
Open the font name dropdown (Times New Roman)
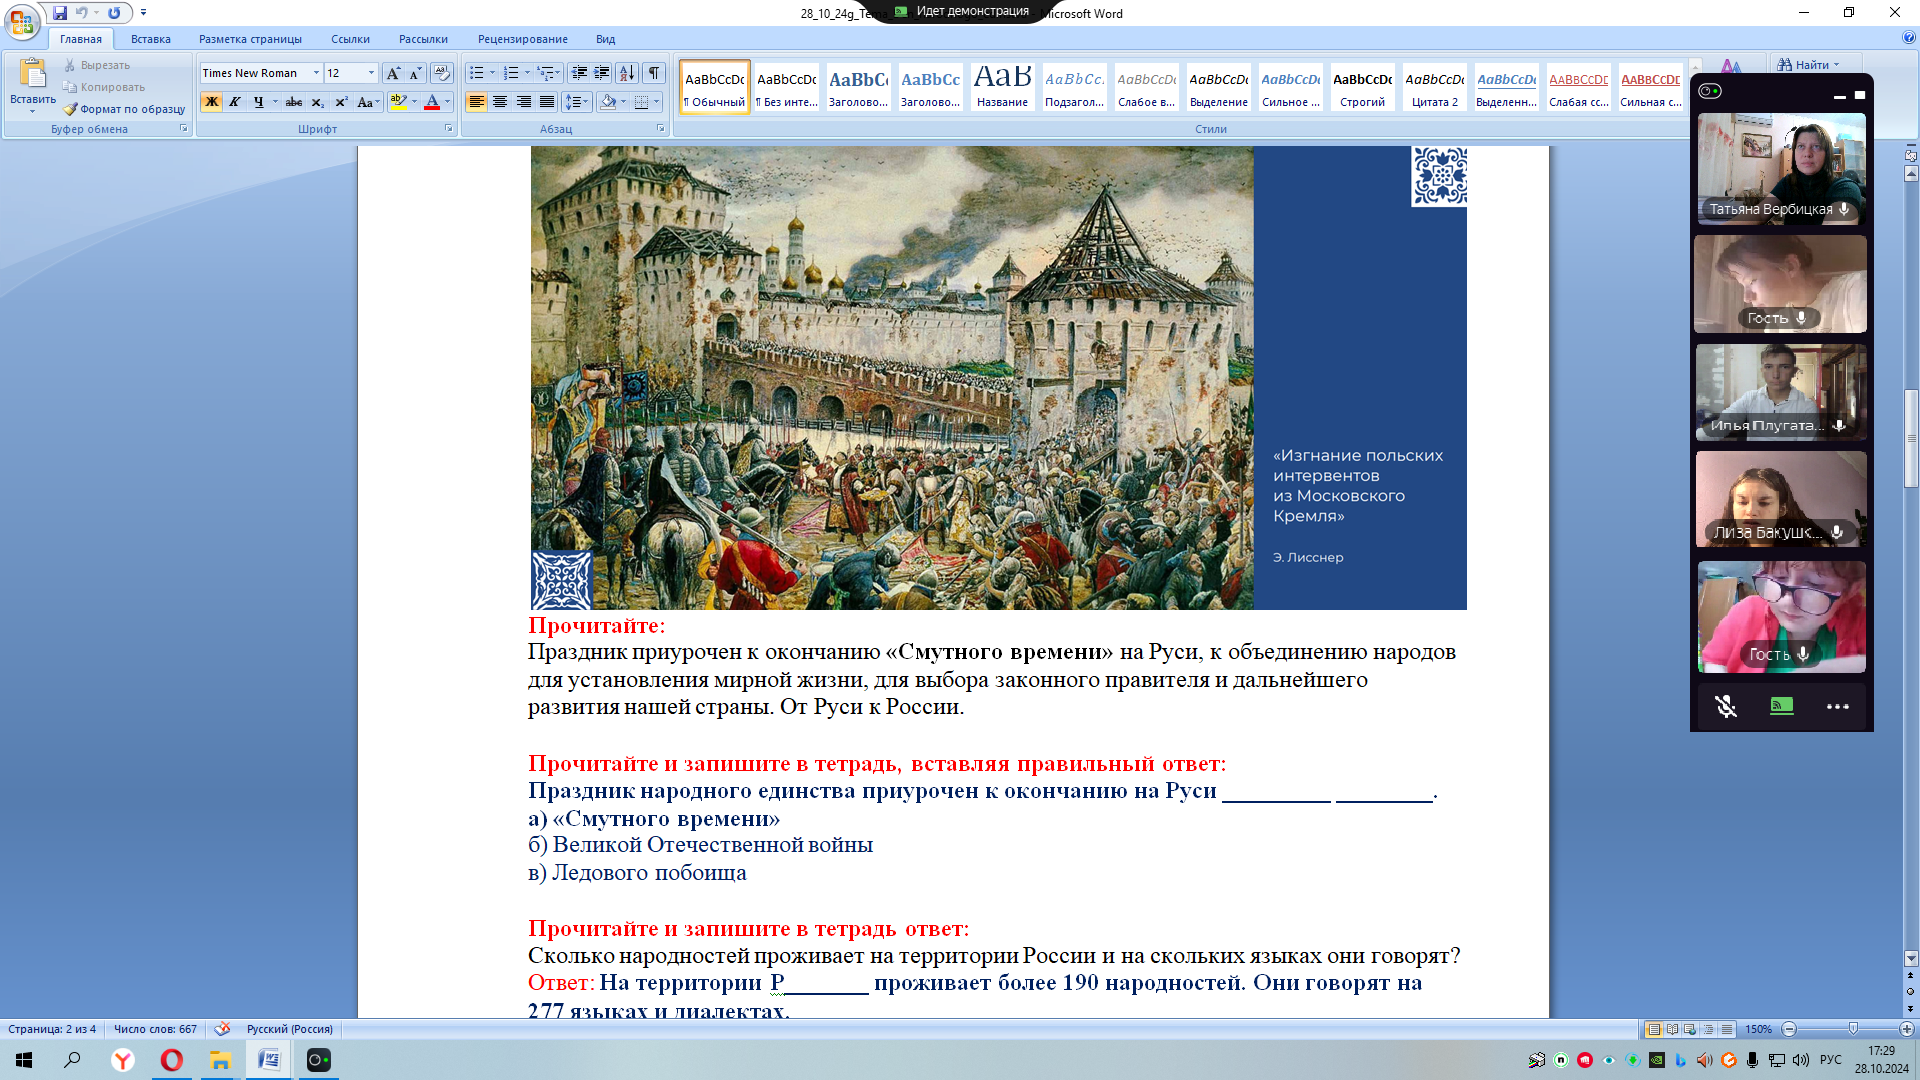pos(316,73)
